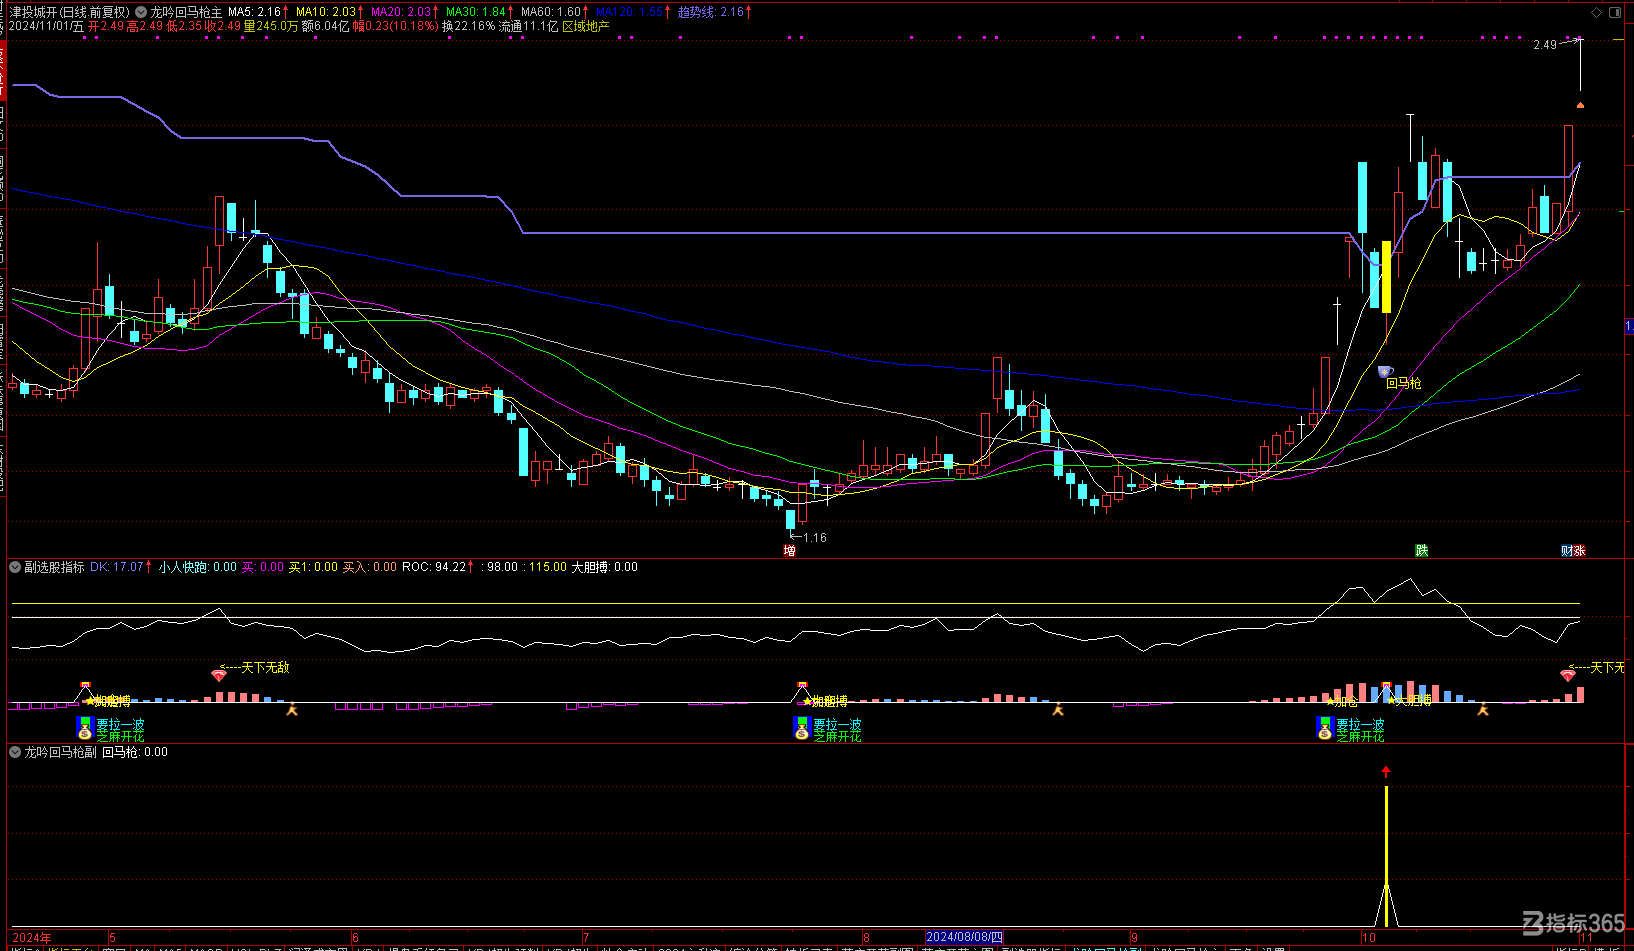Click the first red diamond before 天下无敌 near month 5
This screenshot has width=1634, height=951.
point(219,676)
